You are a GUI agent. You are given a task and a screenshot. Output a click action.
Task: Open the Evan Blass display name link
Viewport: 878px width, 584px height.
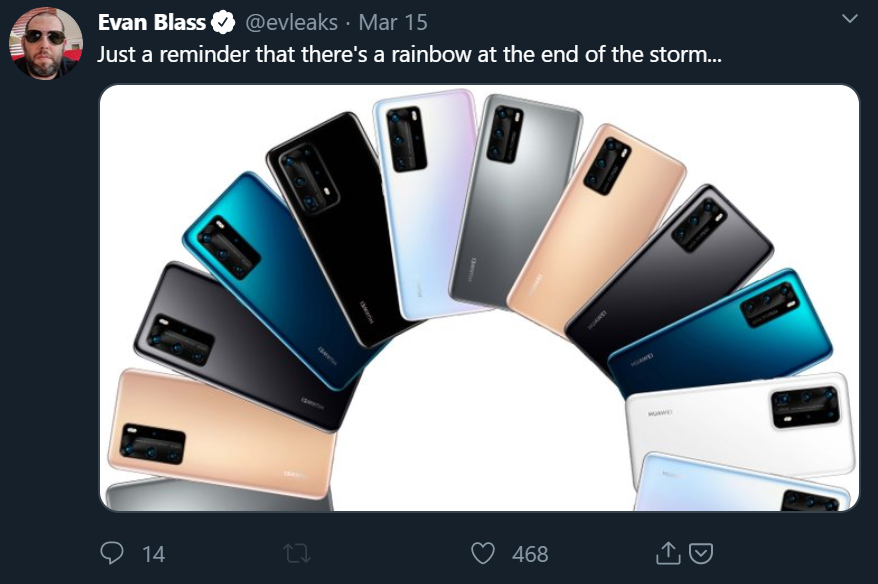tap(152, 22)
